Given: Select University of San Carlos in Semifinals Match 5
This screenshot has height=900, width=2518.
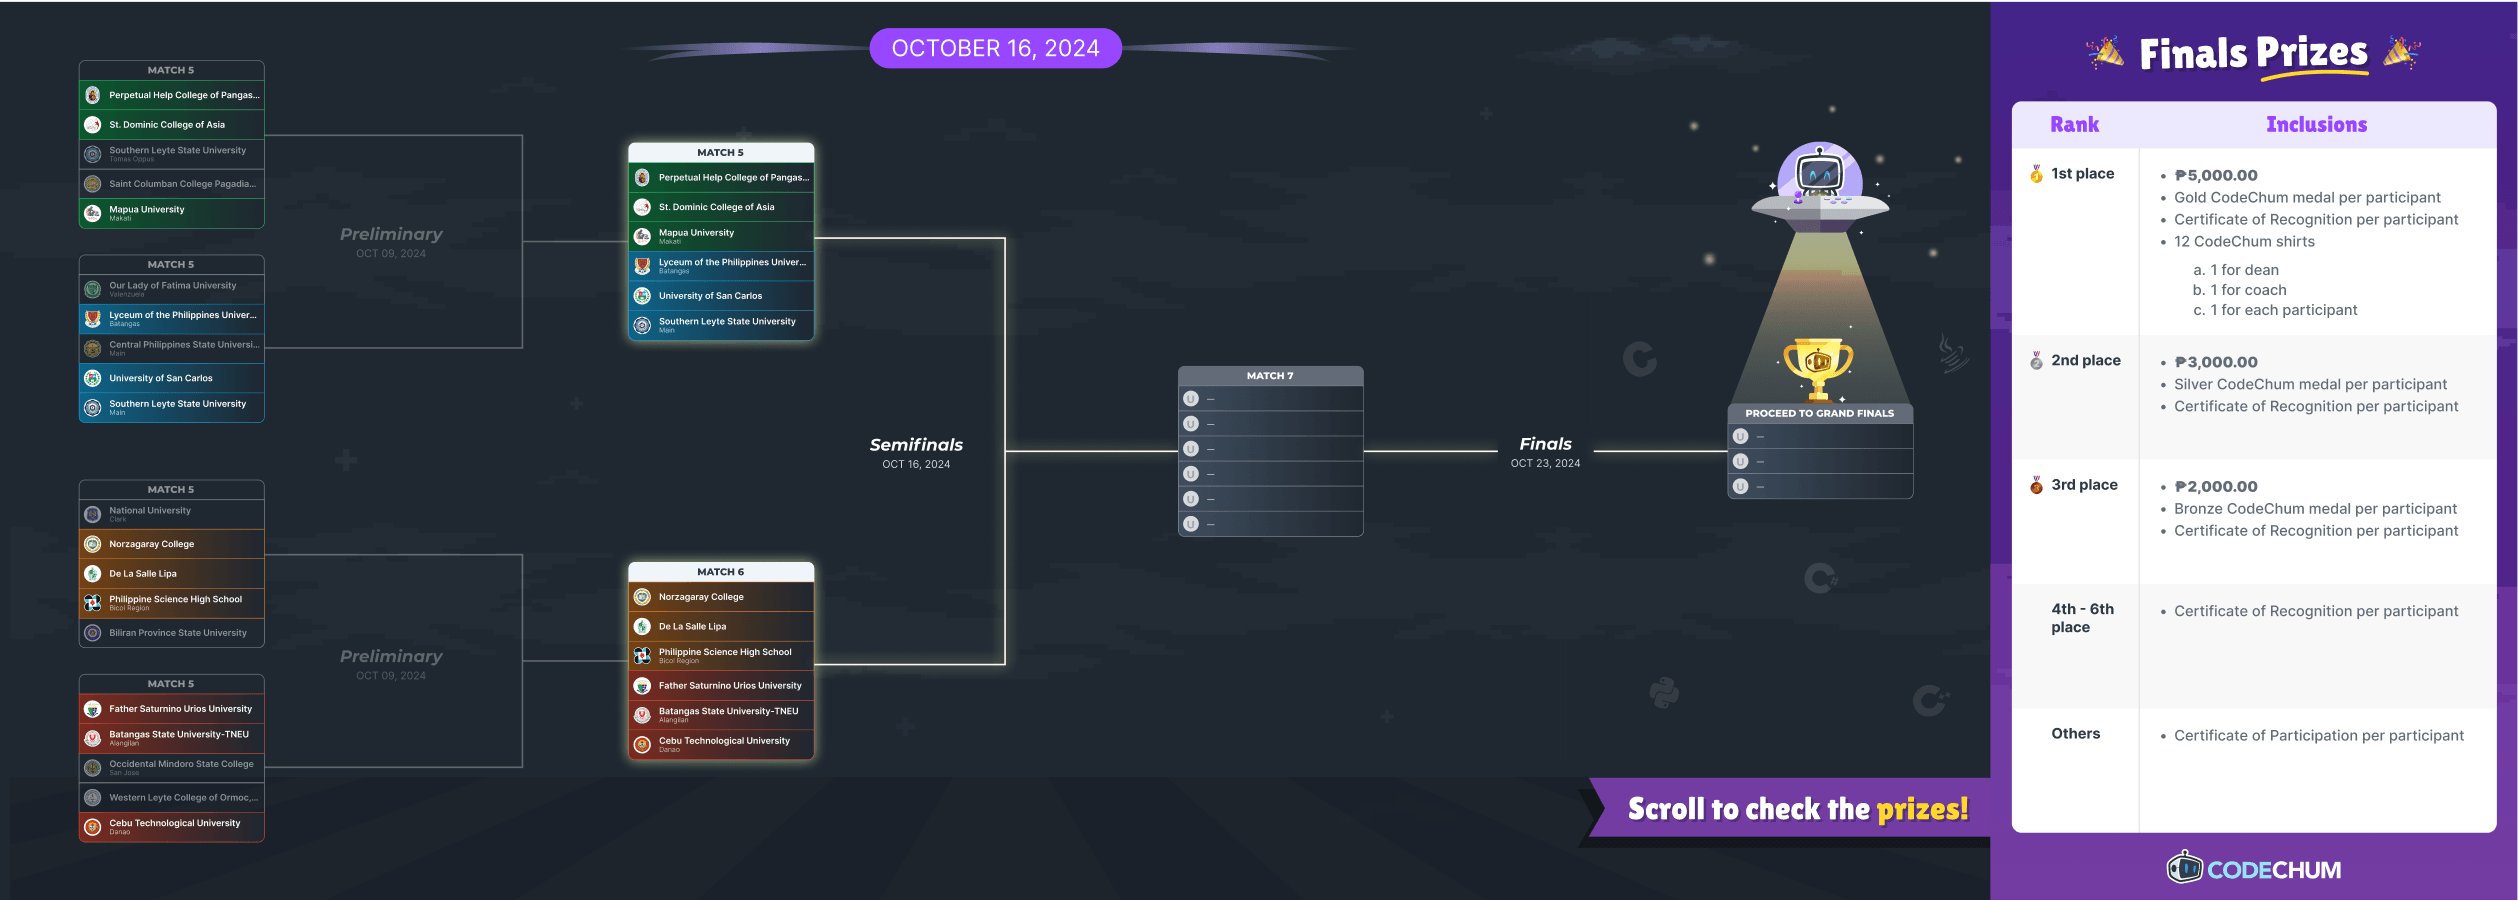Looking at the screenshot, I should (721, 296).
